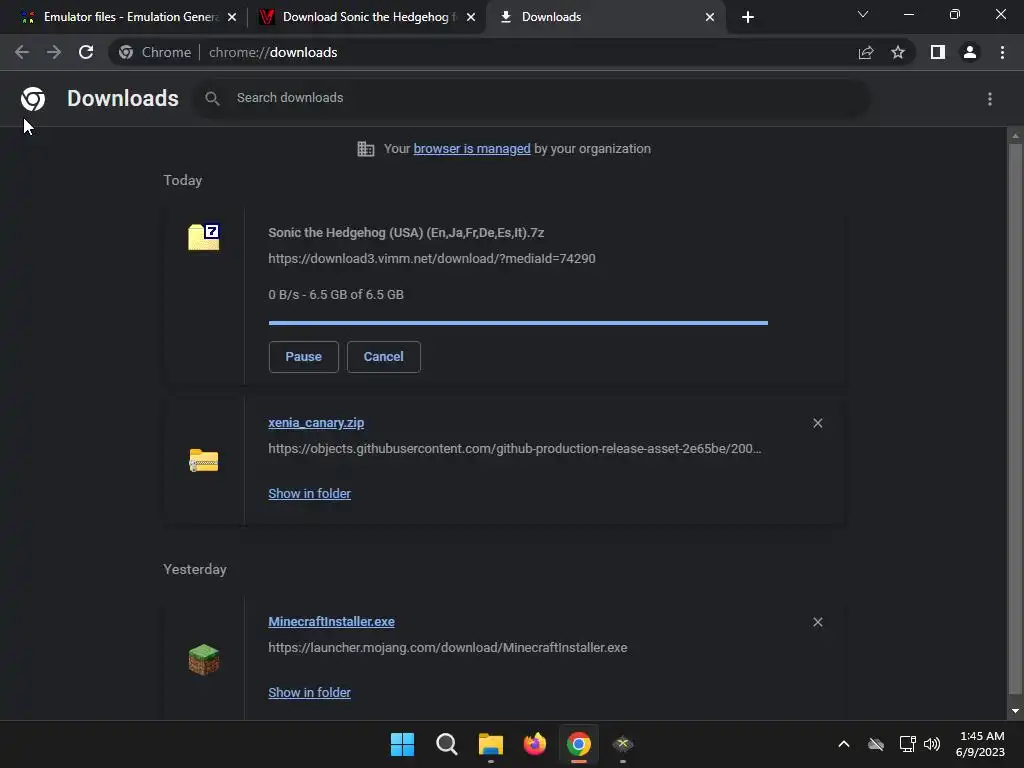The width and height of the screenshot is (1024, 768).
Task: Close the Downloads tab
Action: (x=710, y=17)
